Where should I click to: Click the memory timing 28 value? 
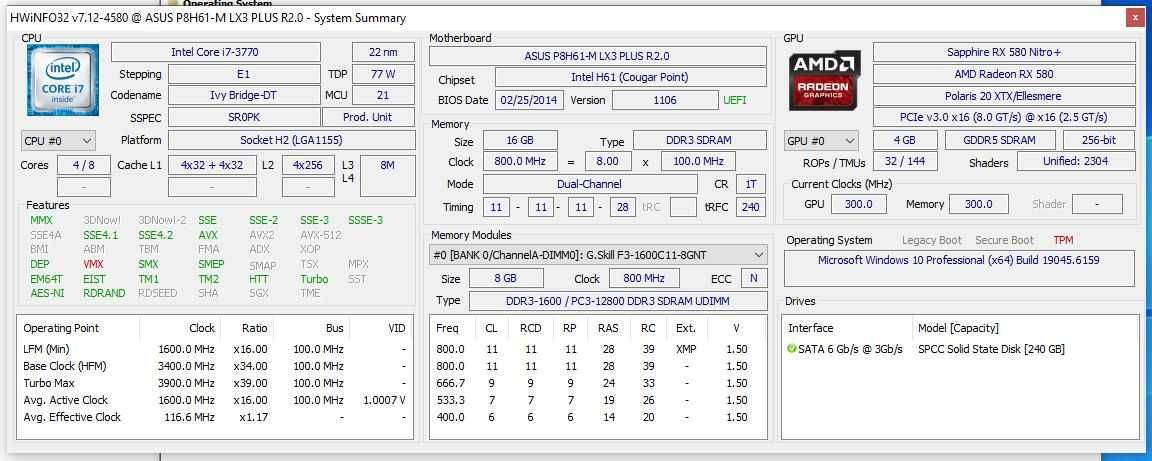tap(622, 207)
